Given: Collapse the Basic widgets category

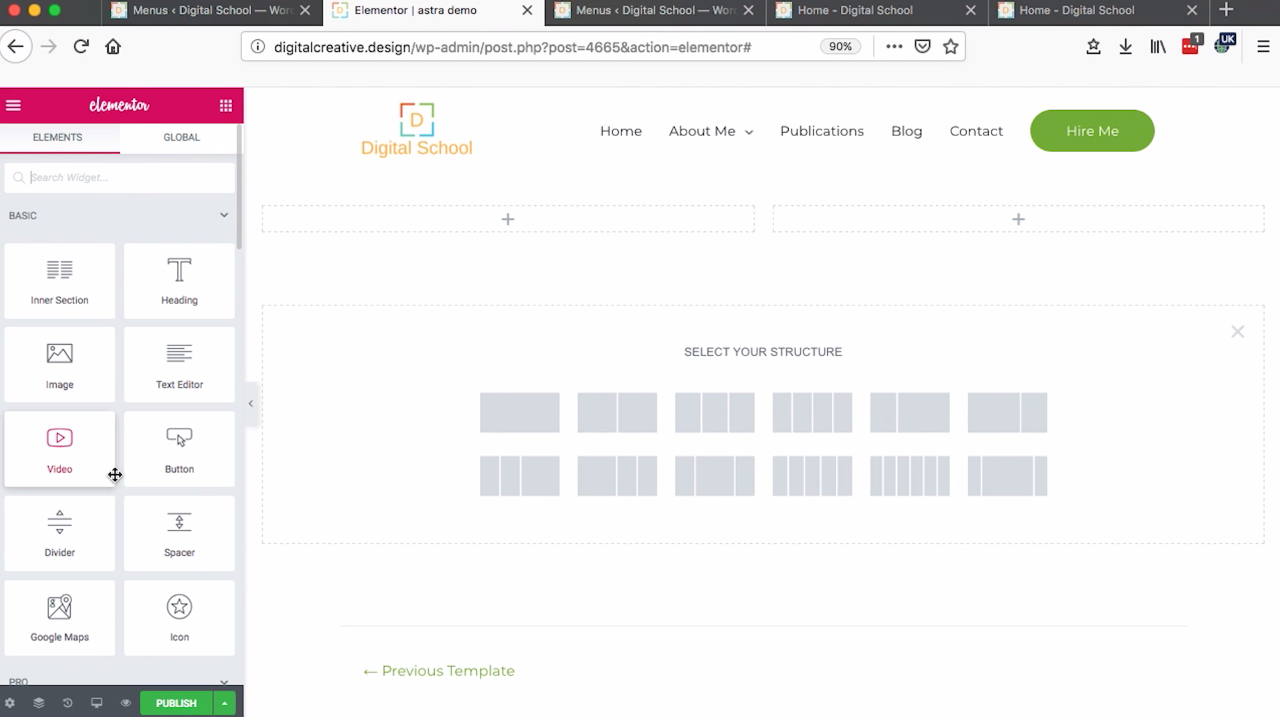Looking at the screenshot, I should click(224, 215).
